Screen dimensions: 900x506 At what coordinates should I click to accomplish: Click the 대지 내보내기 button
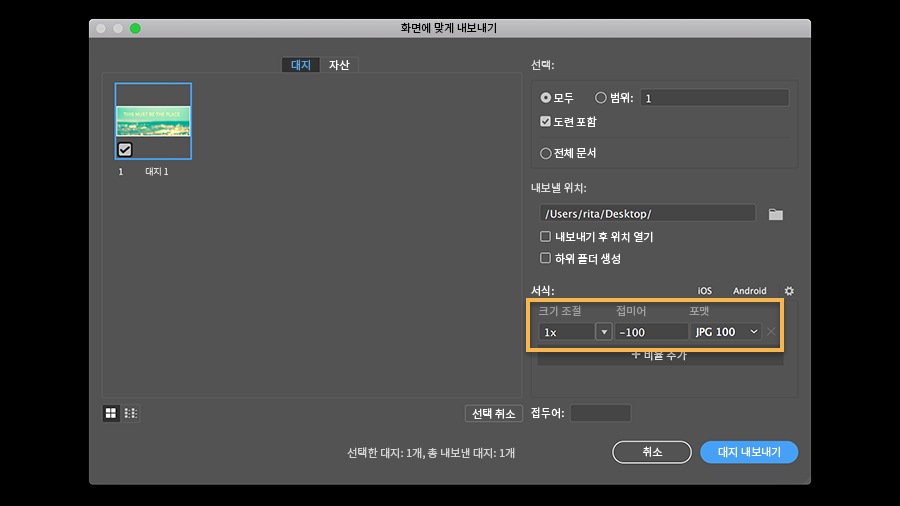749,452
